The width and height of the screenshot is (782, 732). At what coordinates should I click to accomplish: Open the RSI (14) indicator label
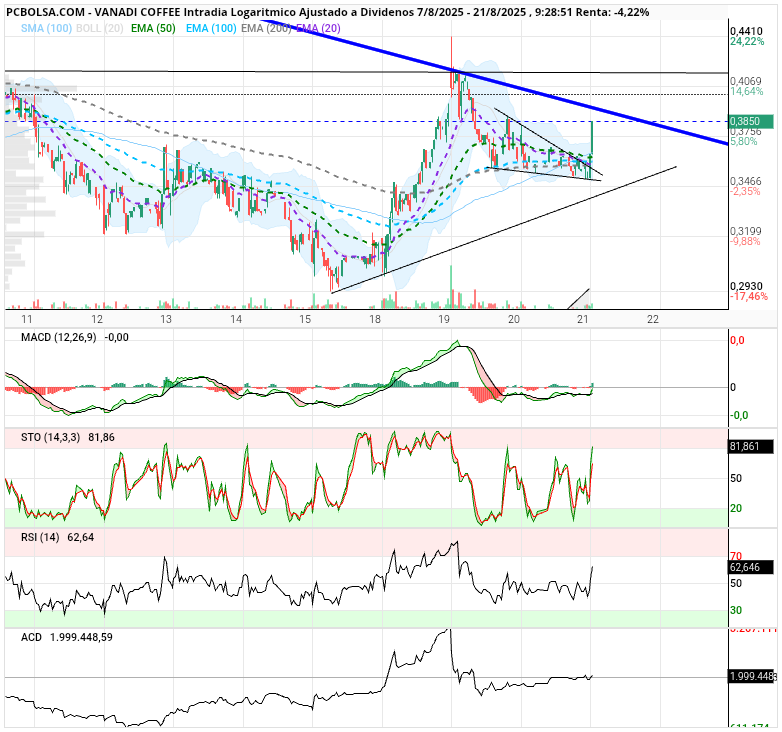pyautogui.click(x=40, y=537)
